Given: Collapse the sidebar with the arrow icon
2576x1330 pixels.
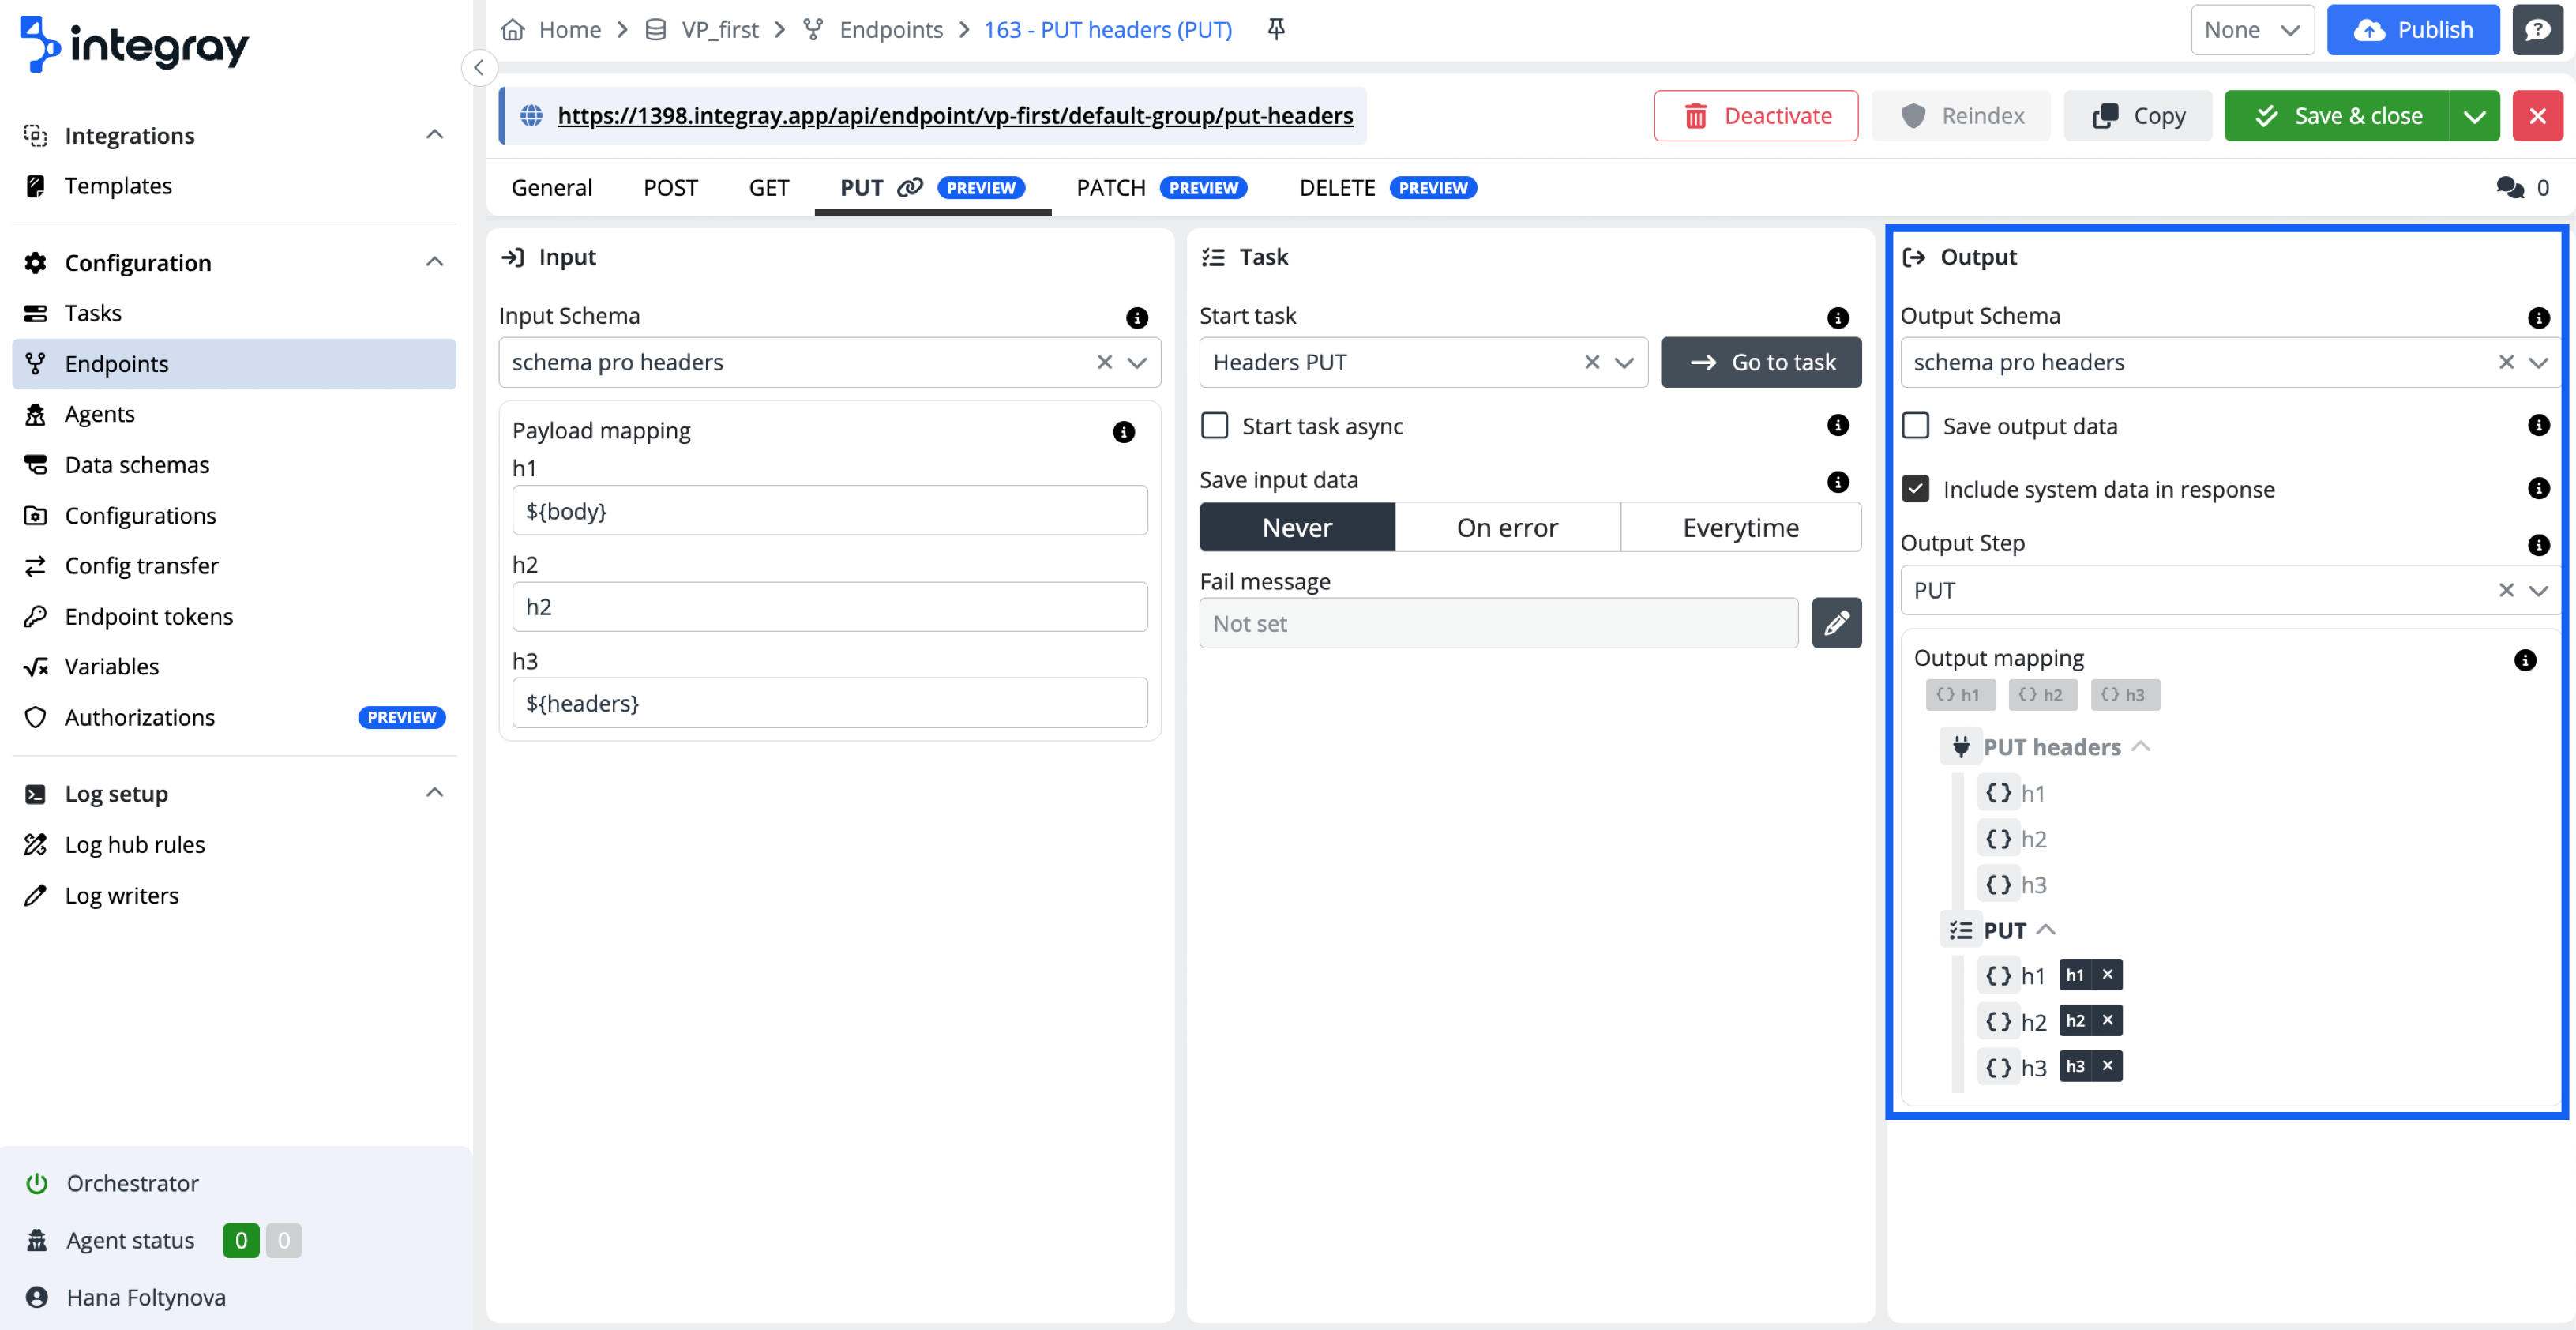Looking at the screenshot, I should point(479,67).
